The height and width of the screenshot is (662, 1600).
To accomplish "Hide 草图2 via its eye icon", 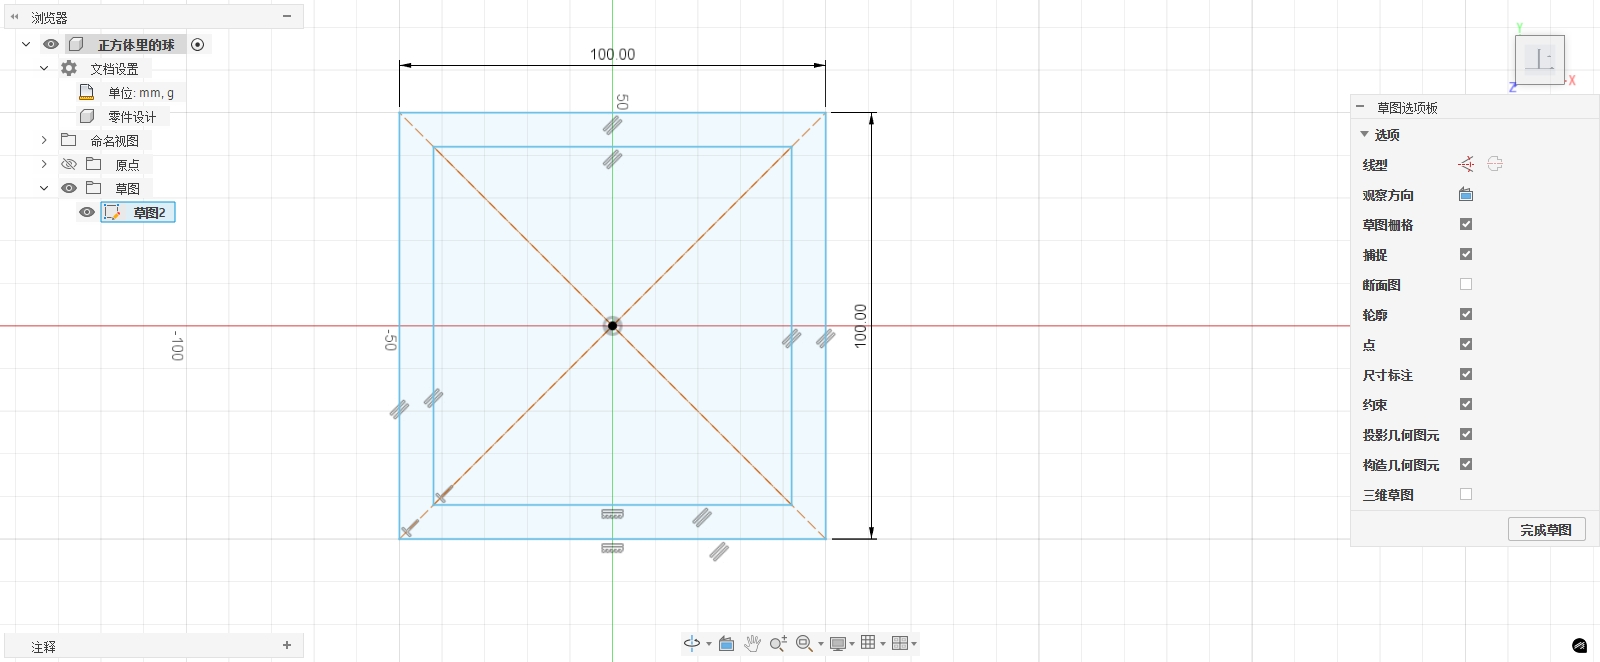I will pos(87,212).
